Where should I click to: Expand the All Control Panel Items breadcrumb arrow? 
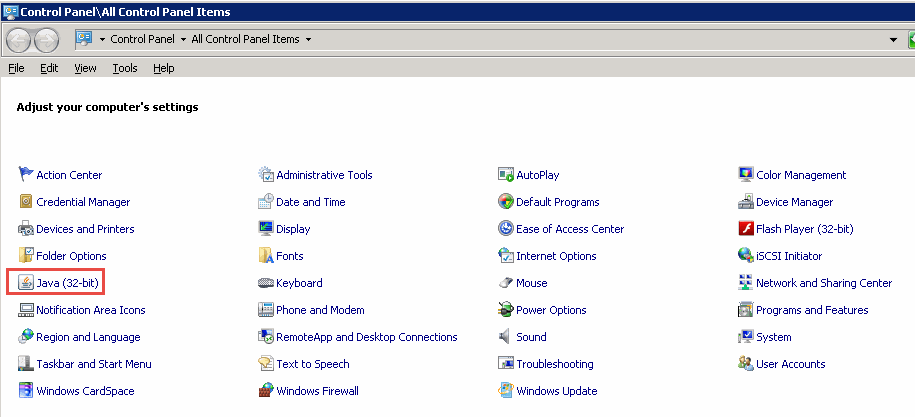tap(308, 40)
